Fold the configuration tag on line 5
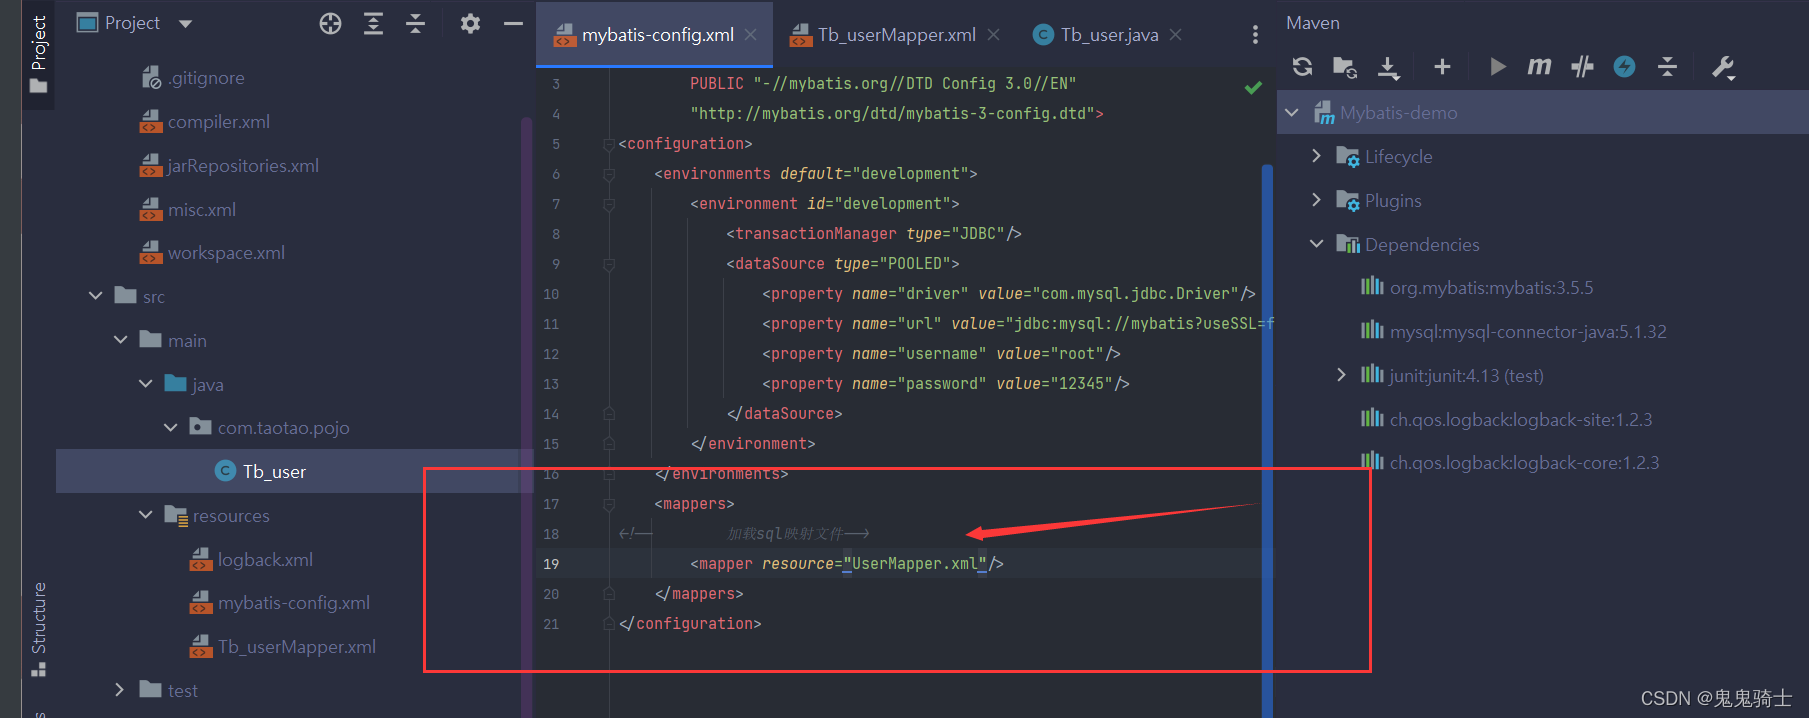Screen dimensions: 1809x718 [608, 144]
